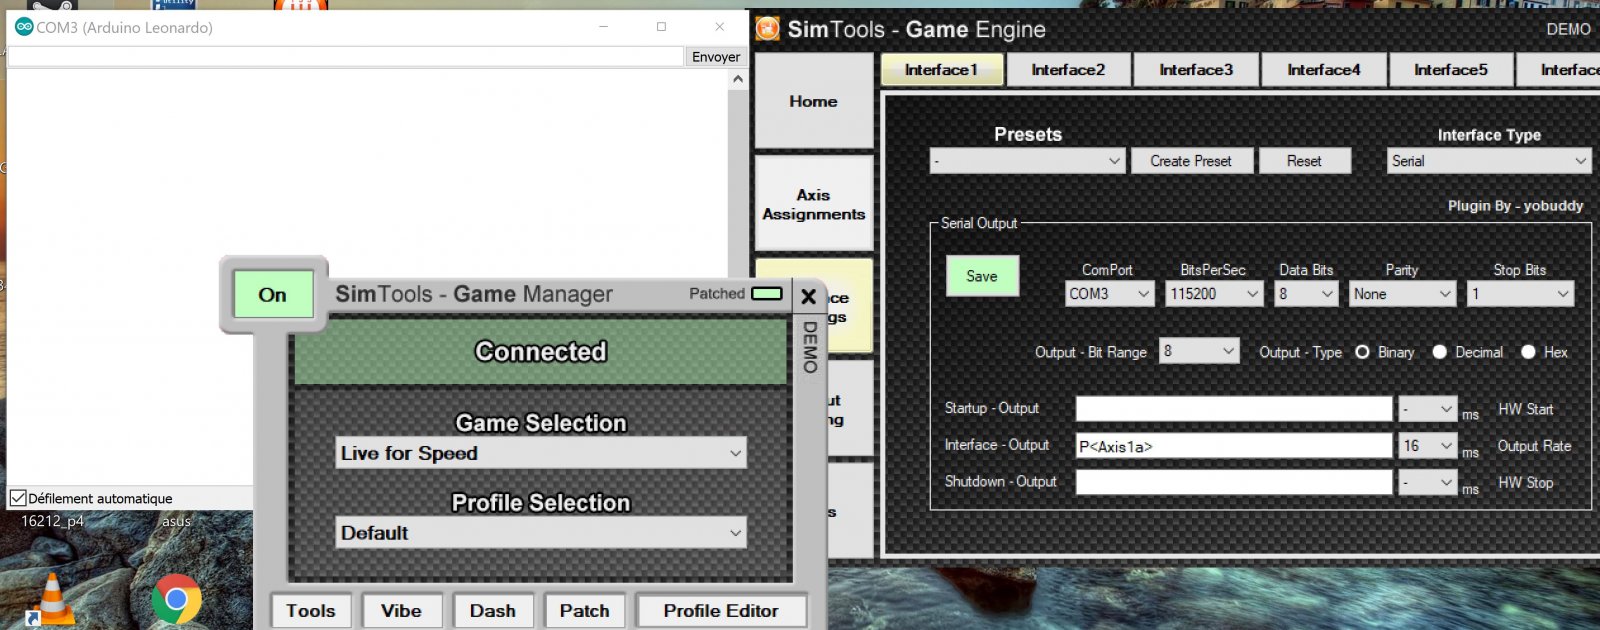Open the Vibe button in Game Manager
The height and width of the screenshot is (630, 1600).
[x=401, y=611]
